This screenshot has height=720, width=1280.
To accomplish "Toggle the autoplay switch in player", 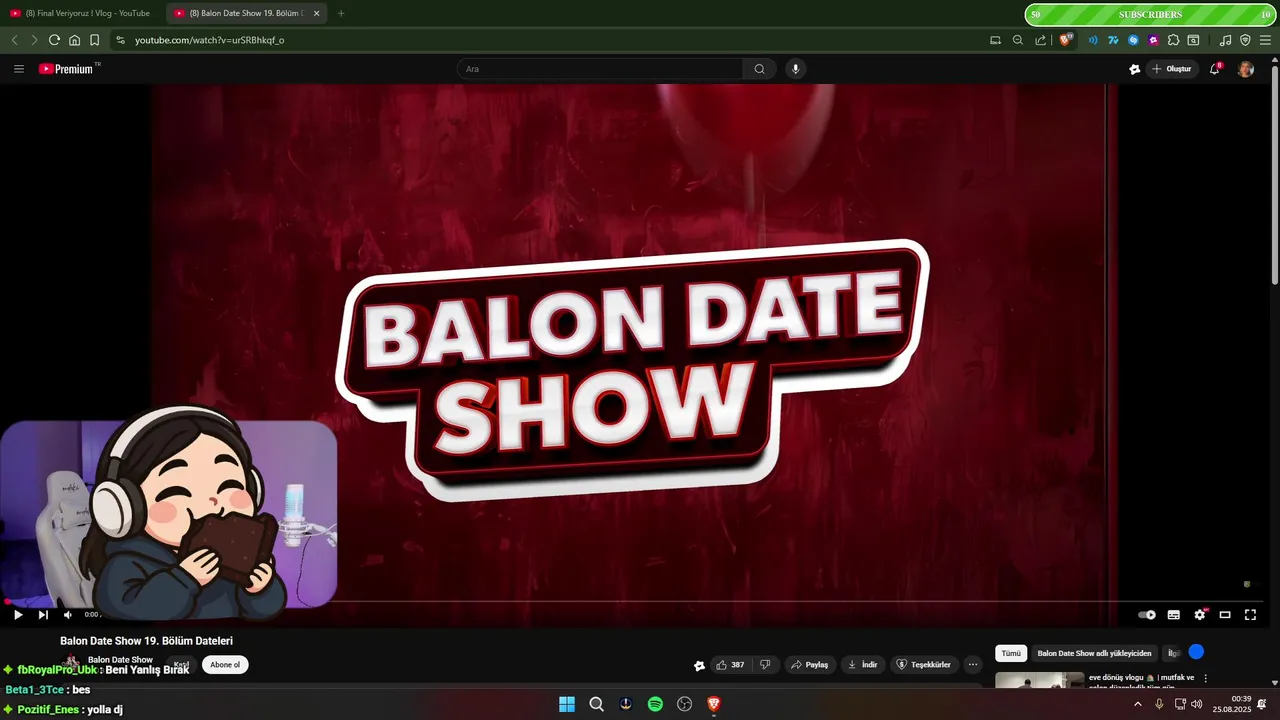I will click(1147, 615).
